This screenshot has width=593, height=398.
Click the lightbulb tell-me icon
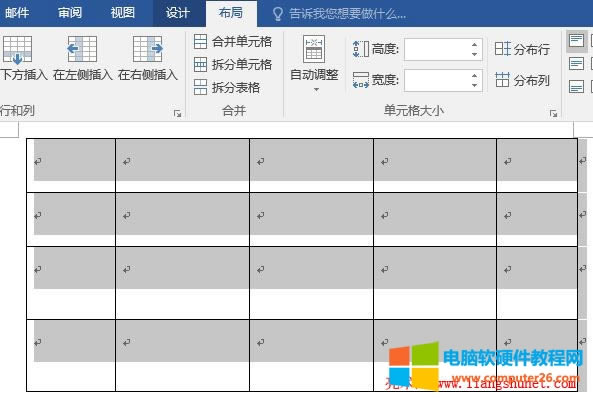(278, 14)
